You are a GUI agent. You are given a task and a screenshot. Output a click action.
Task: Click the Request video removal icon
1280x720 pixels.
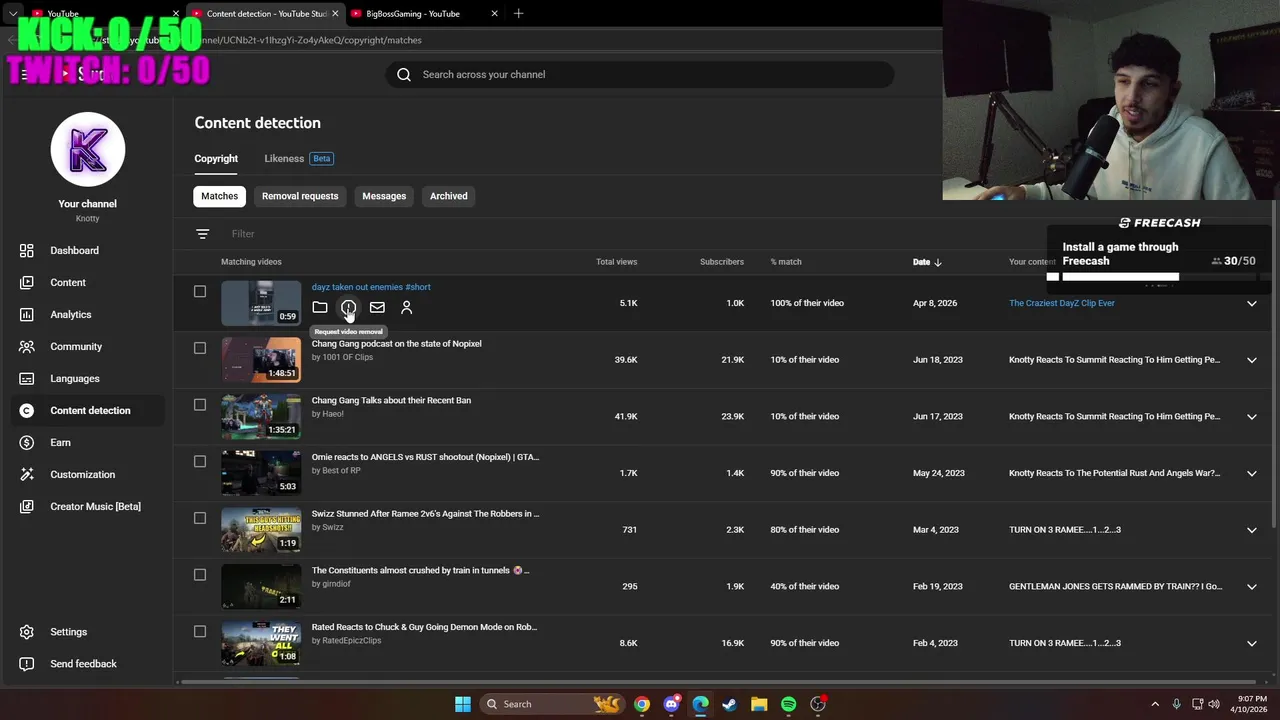pos(348,307)
